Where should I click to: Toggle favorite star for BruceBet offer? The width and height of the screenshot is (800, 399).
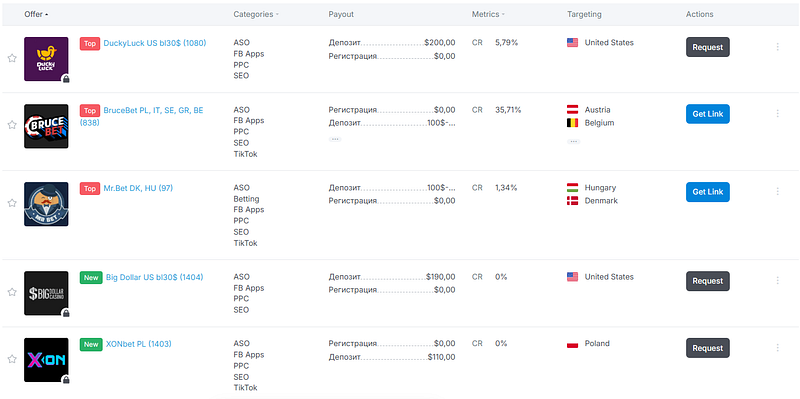tap(12, 125)
